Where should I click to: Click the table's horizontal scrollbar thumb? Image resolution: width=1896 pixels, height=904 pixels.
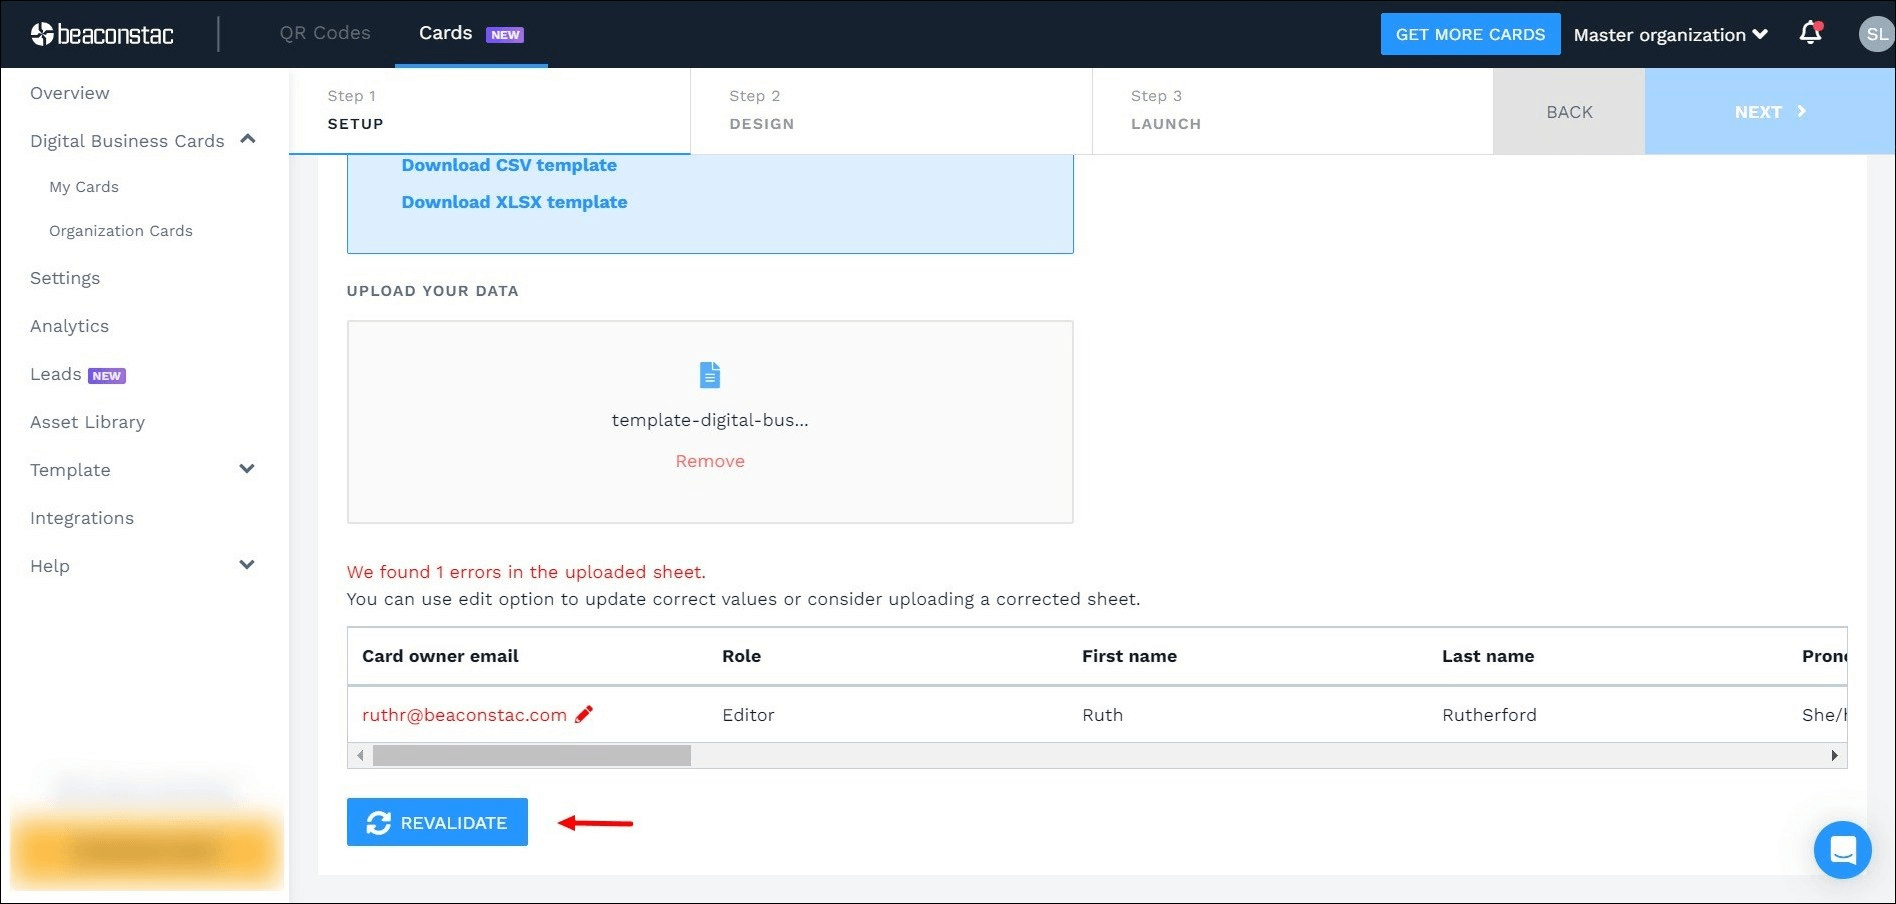tap(531, 756)
